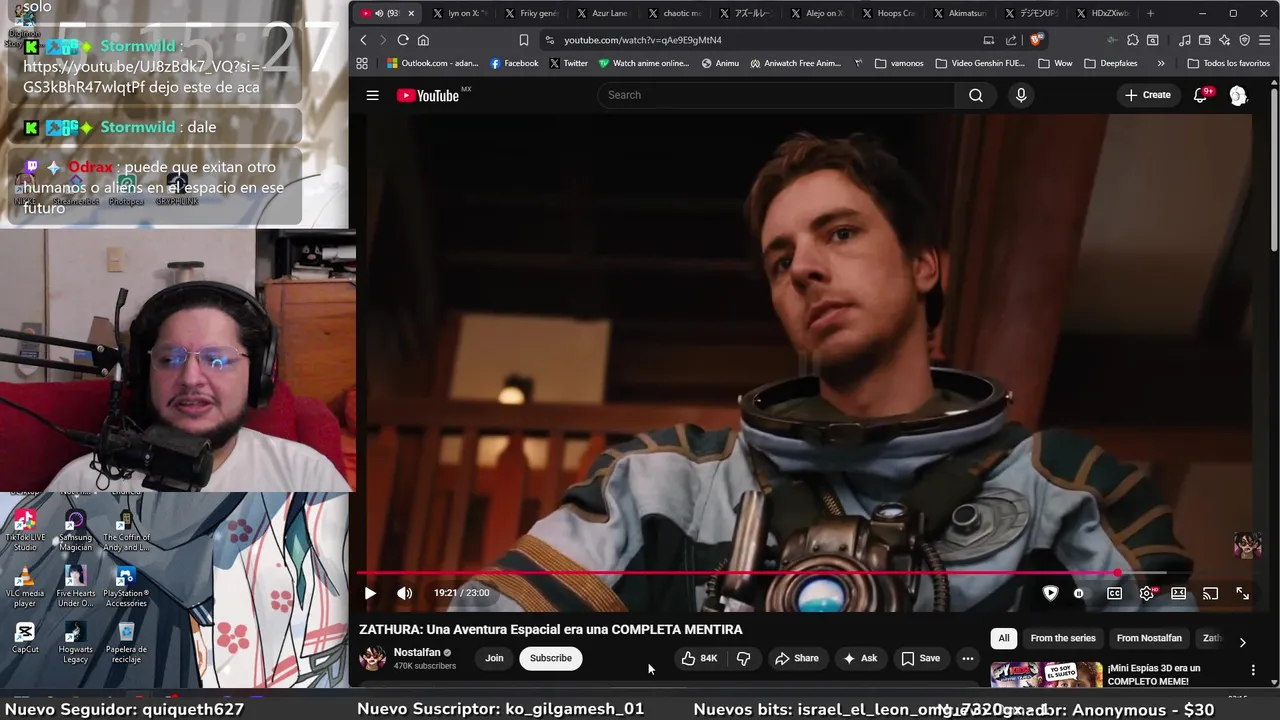Bookmark this page with the bookmark icon

click(x=523, y=40)
